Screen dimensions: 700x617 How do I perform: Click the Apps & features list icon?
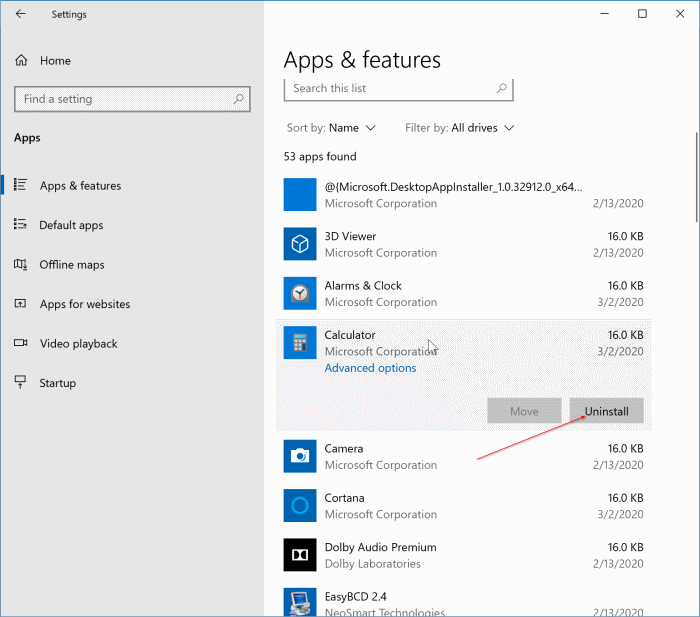[20, 184]
